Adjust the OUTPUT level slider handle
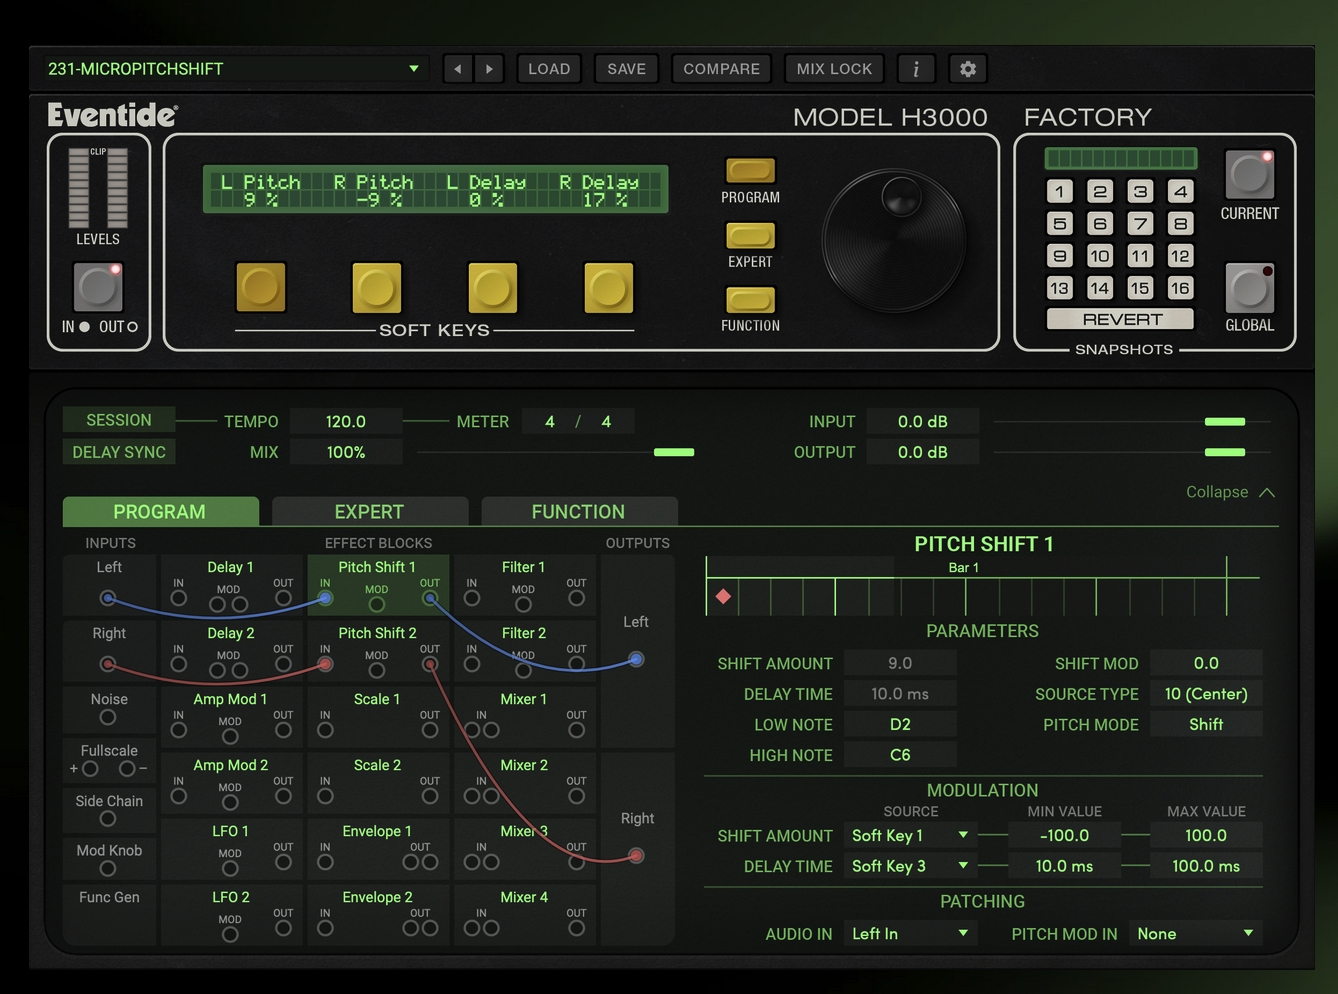This screenshot has height=994, width=1338. point(1224,452)
